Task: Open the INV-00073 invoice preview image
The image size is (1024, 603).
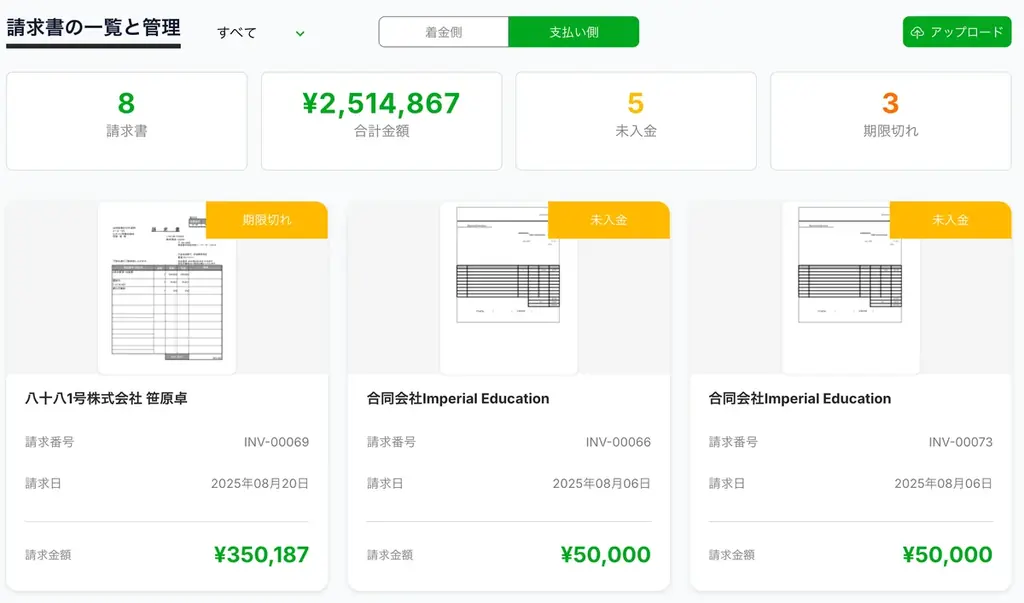Action: 850,285
